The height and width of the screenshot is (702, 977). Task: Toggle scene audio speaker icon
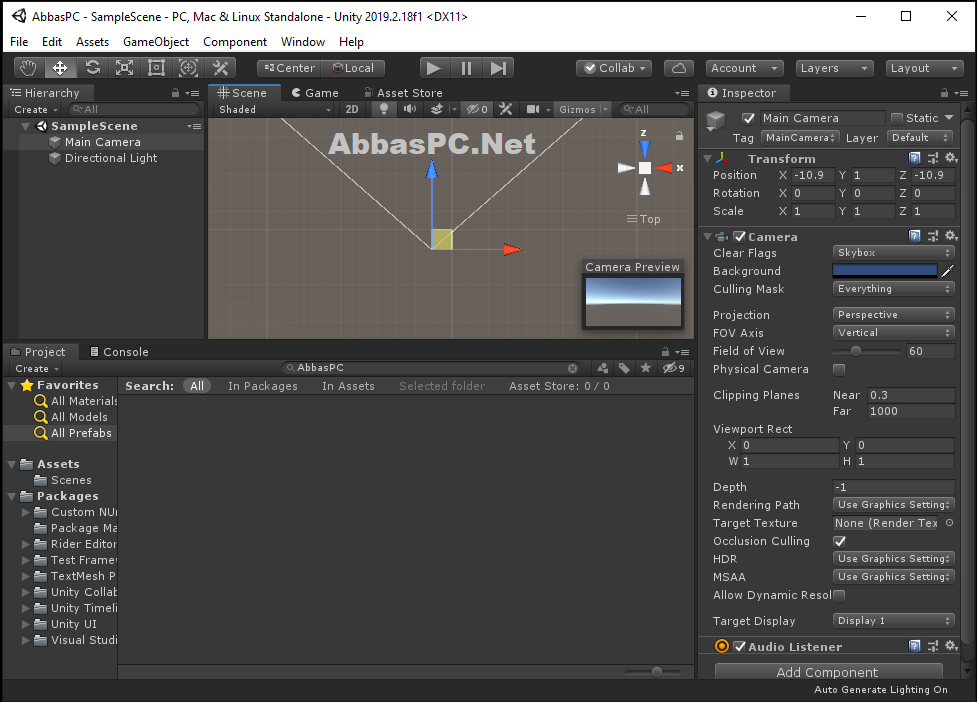pos(410,109)
